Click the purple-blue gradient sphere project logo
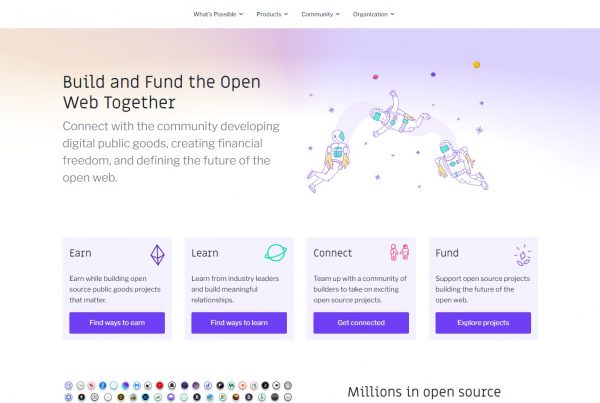Image resolution: width=600 pixels, height=403 pixels. coord(126,385)
